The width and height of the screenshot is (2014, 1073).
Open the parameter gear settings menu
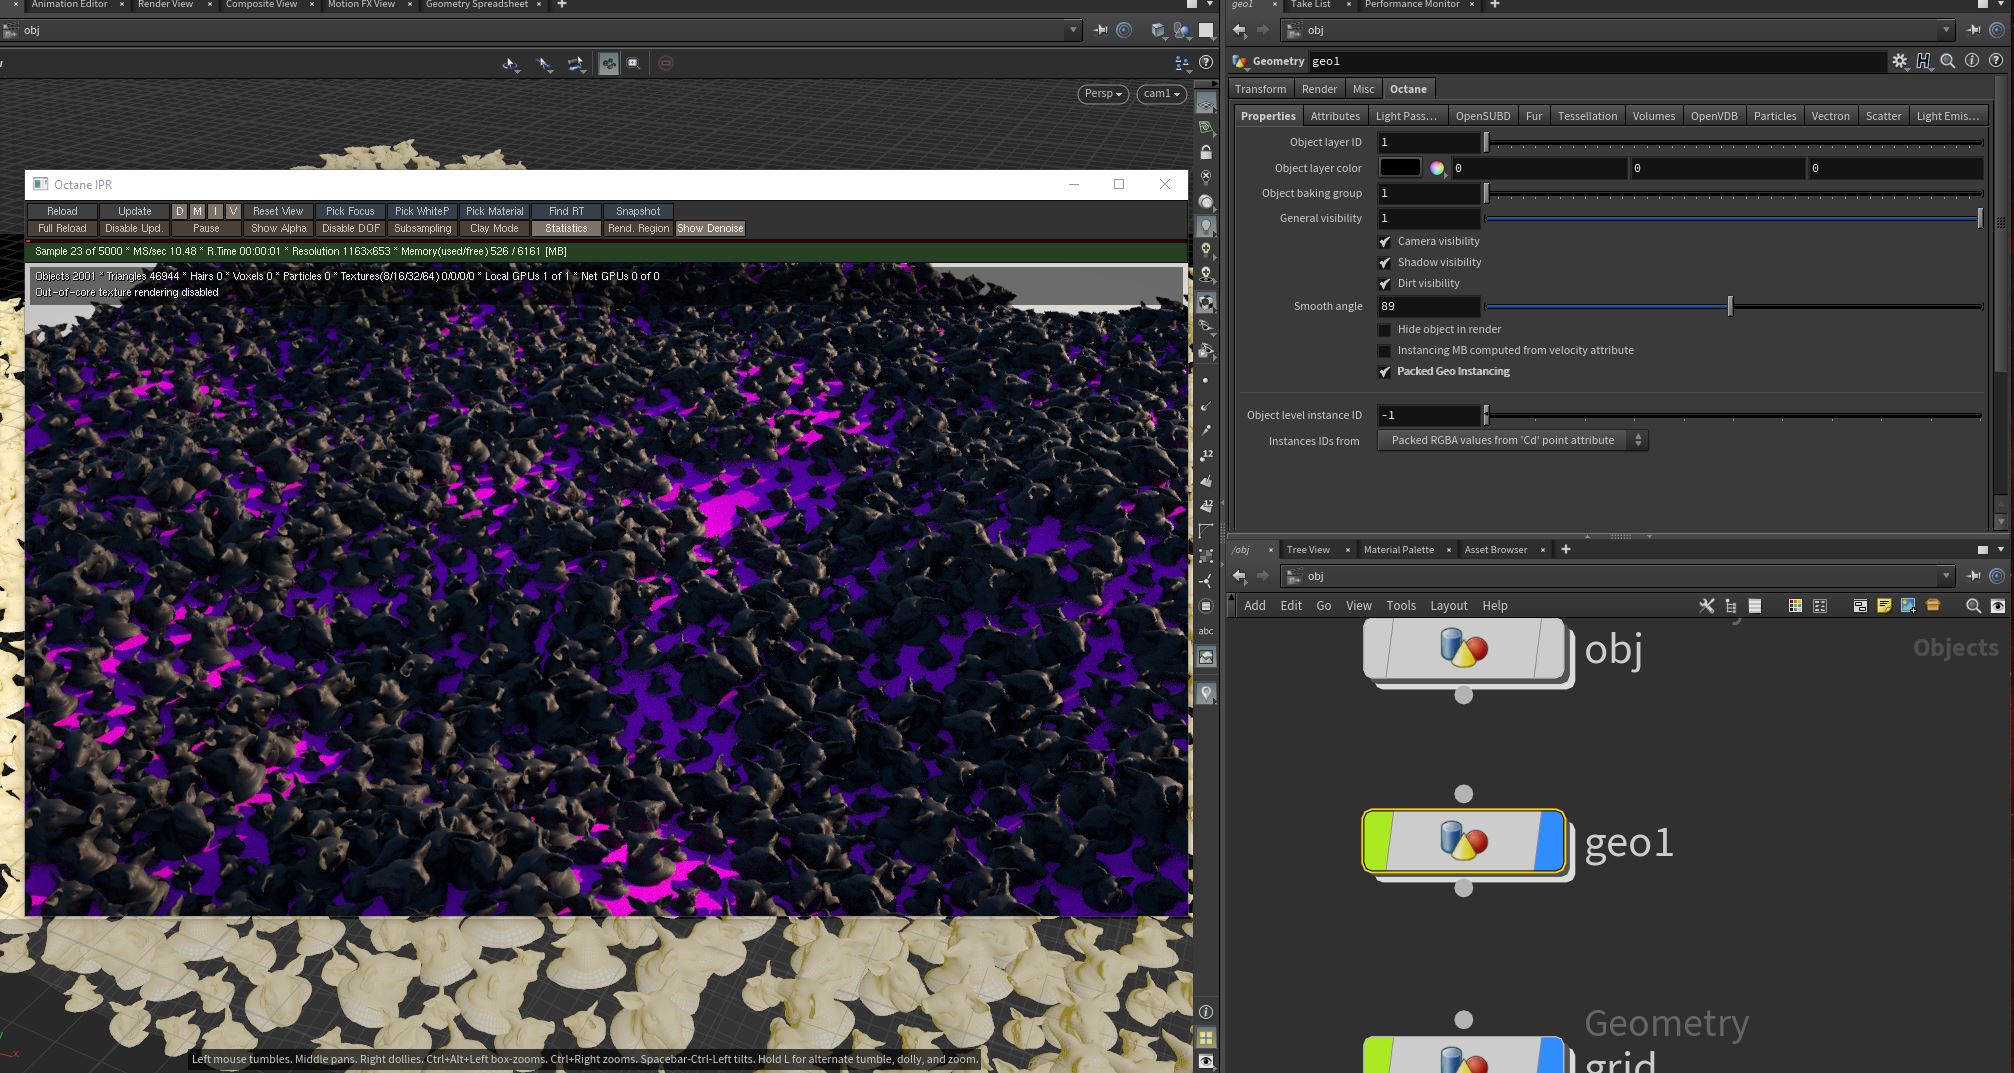[1899, 61]
